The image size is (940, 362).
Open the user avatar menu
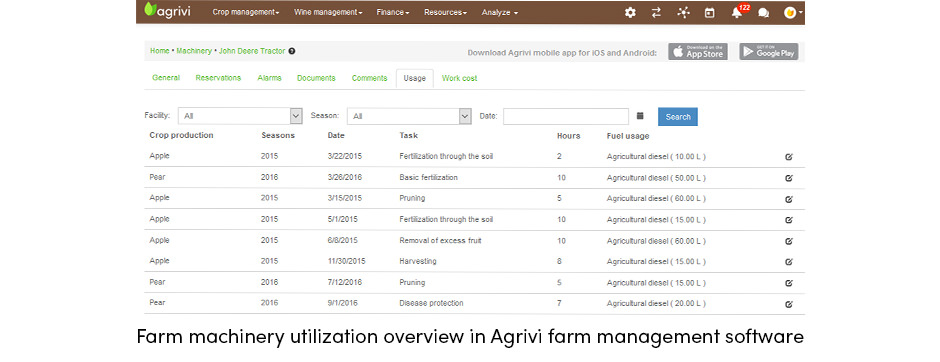(x=793, y=12)
